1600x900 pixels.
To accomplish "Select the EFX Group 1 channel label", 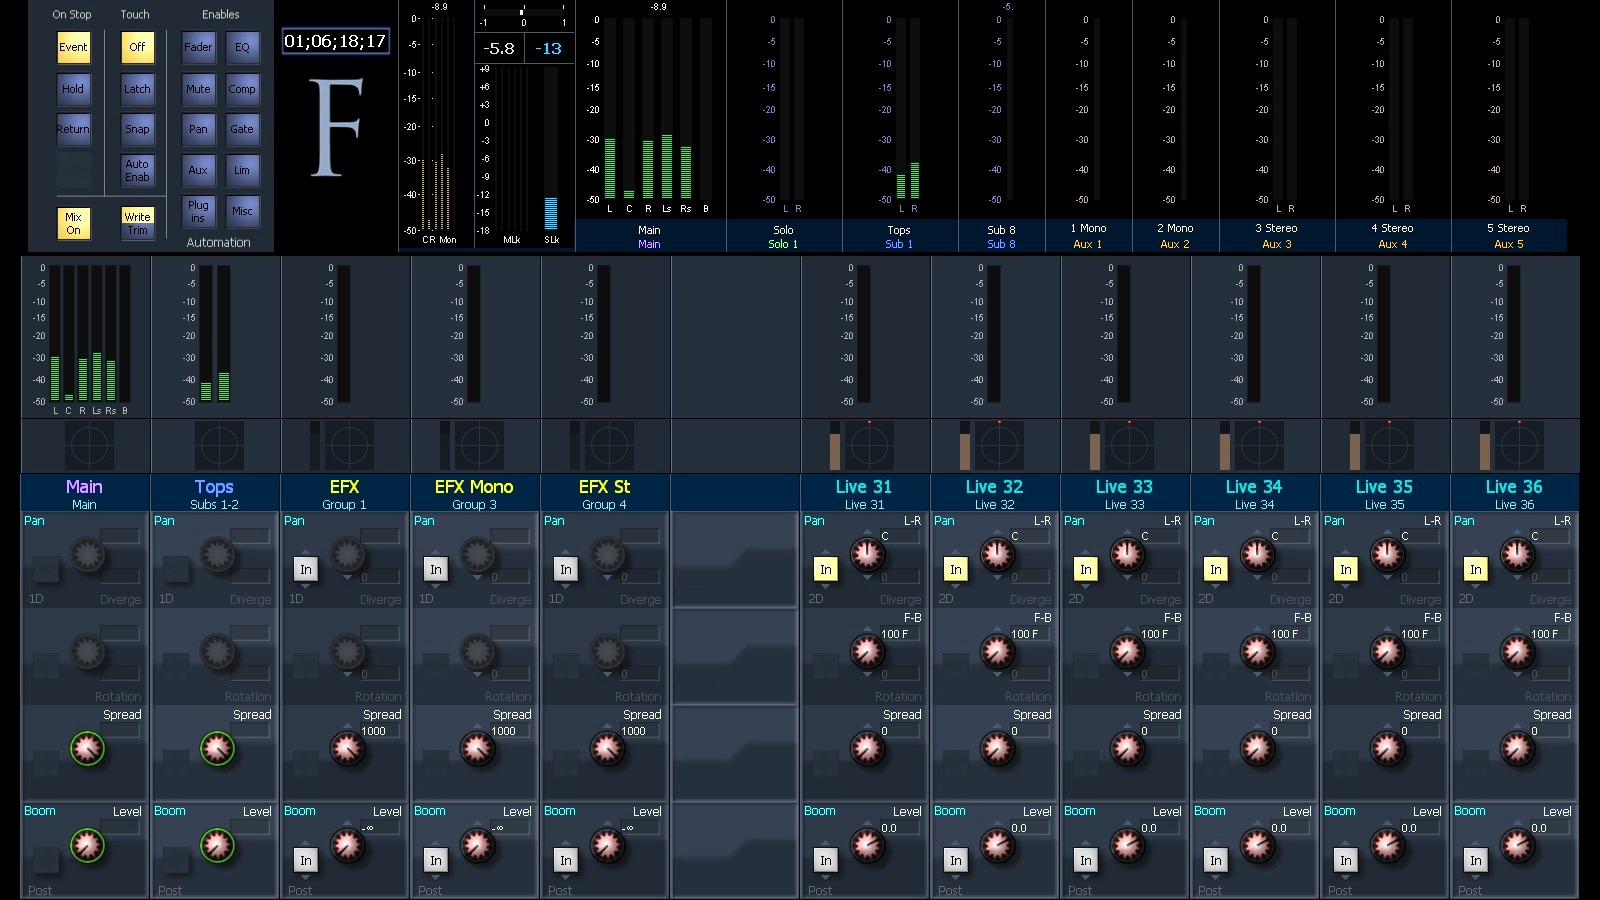I will [x=344, y=493].
